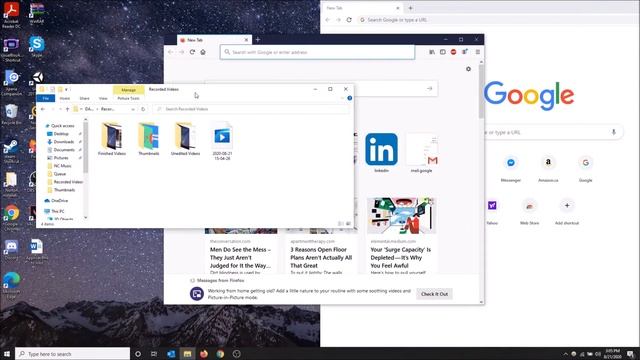The height and width of the screenshot is (360, 640).
Task: Open Firefox hamburger menu
Action: [x=478, y=52]
